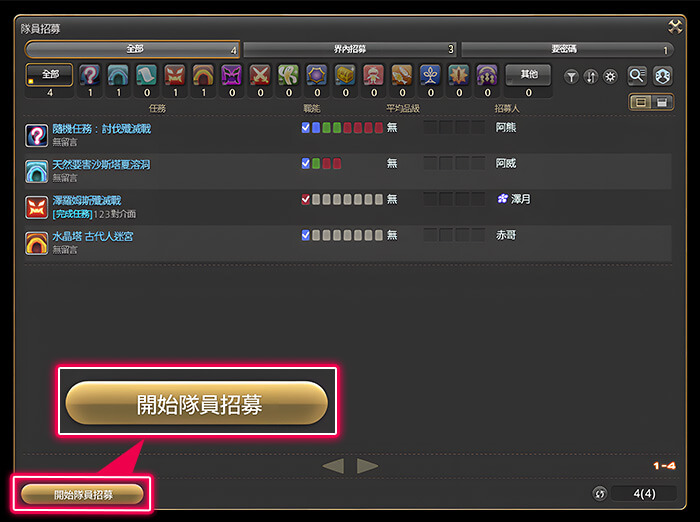
Task: Open the magnifying glass search icon
Action: pos(636,75)
